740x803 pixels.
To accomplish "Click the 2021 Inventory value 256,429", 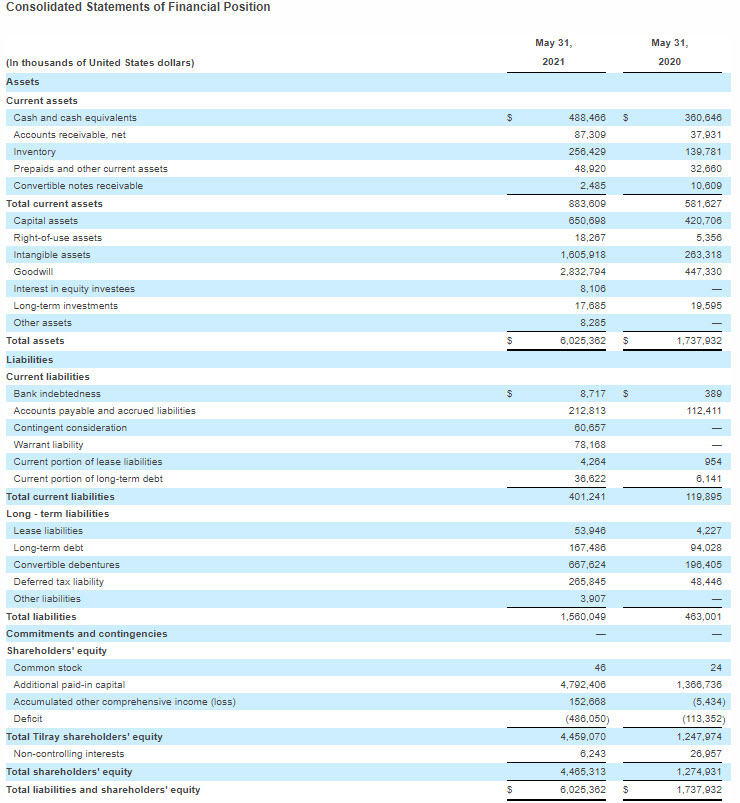I will point(586,152).
